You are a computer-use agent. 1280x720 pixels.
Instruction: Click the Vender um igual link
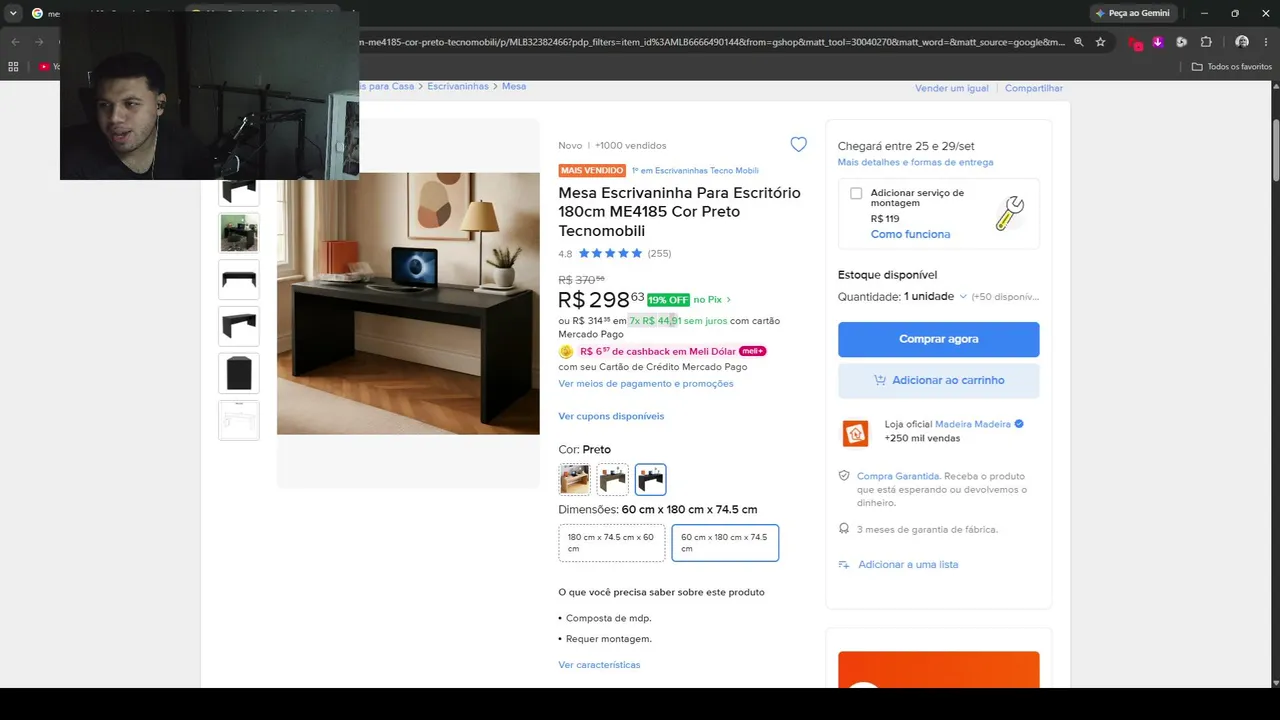click(x=951, y=88)
